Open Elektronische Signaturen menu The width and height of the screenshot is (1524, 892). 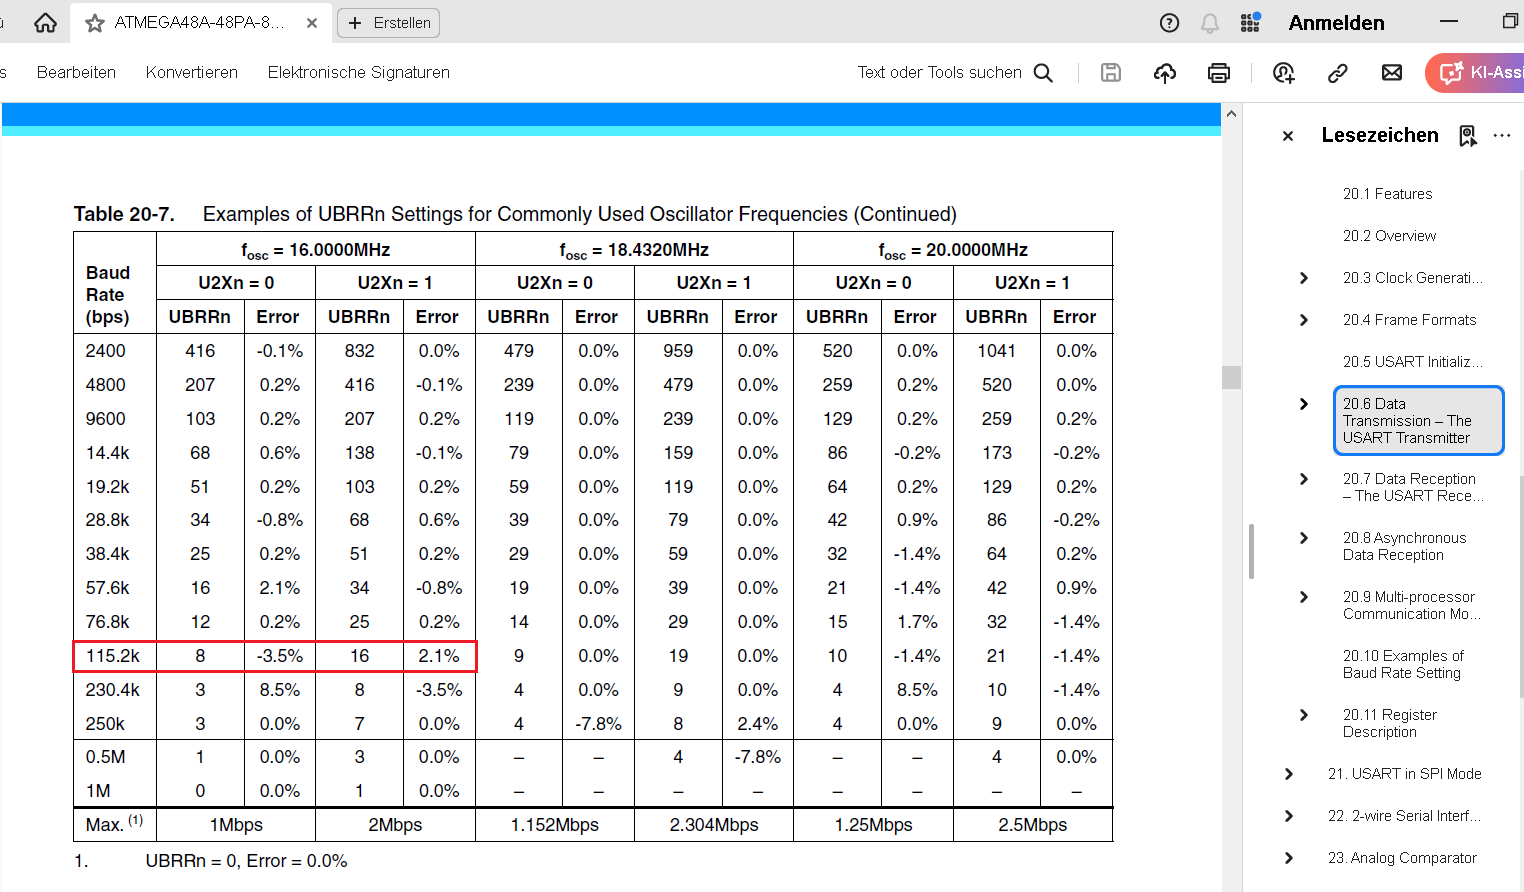[359, 72]
